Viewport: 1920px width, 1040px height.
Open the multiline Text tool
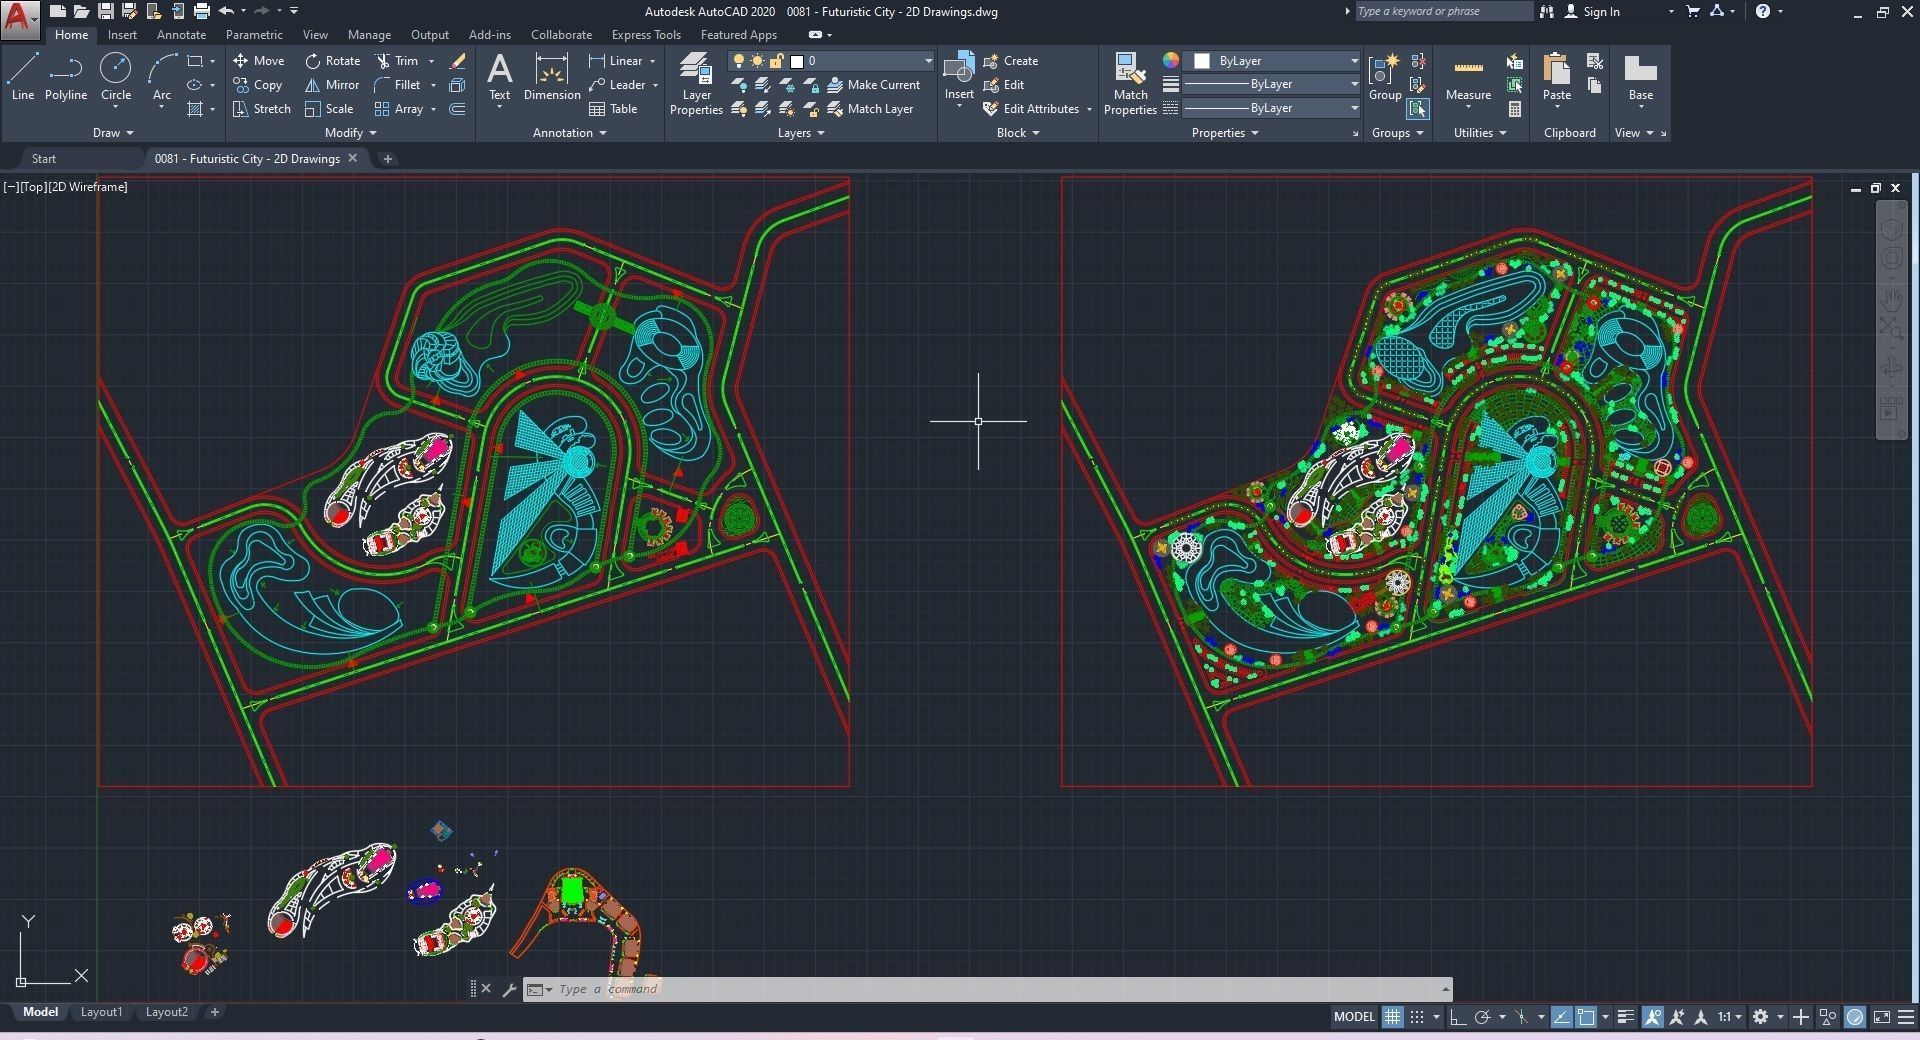coord(499,77)
